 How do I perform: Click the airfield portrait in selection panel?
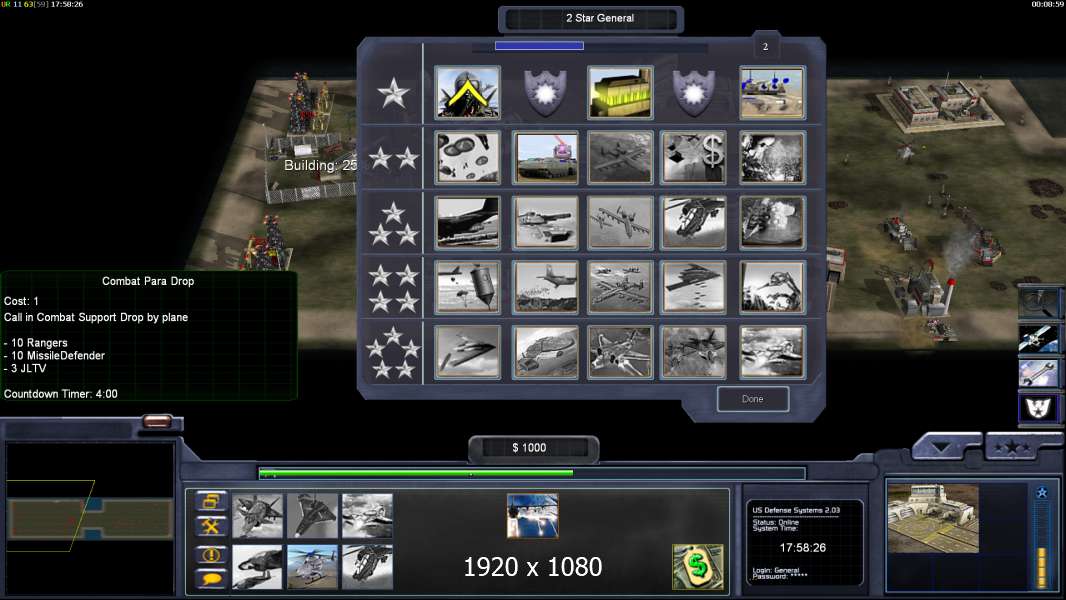933,518
